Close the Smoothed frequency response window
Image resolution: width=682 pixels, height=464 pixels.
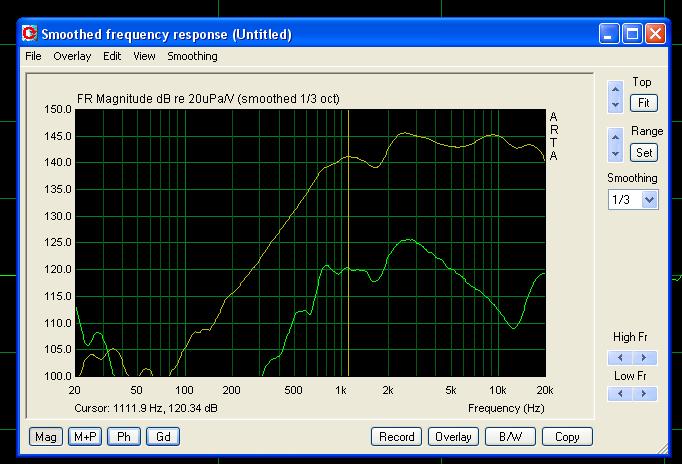pos(655,34)
